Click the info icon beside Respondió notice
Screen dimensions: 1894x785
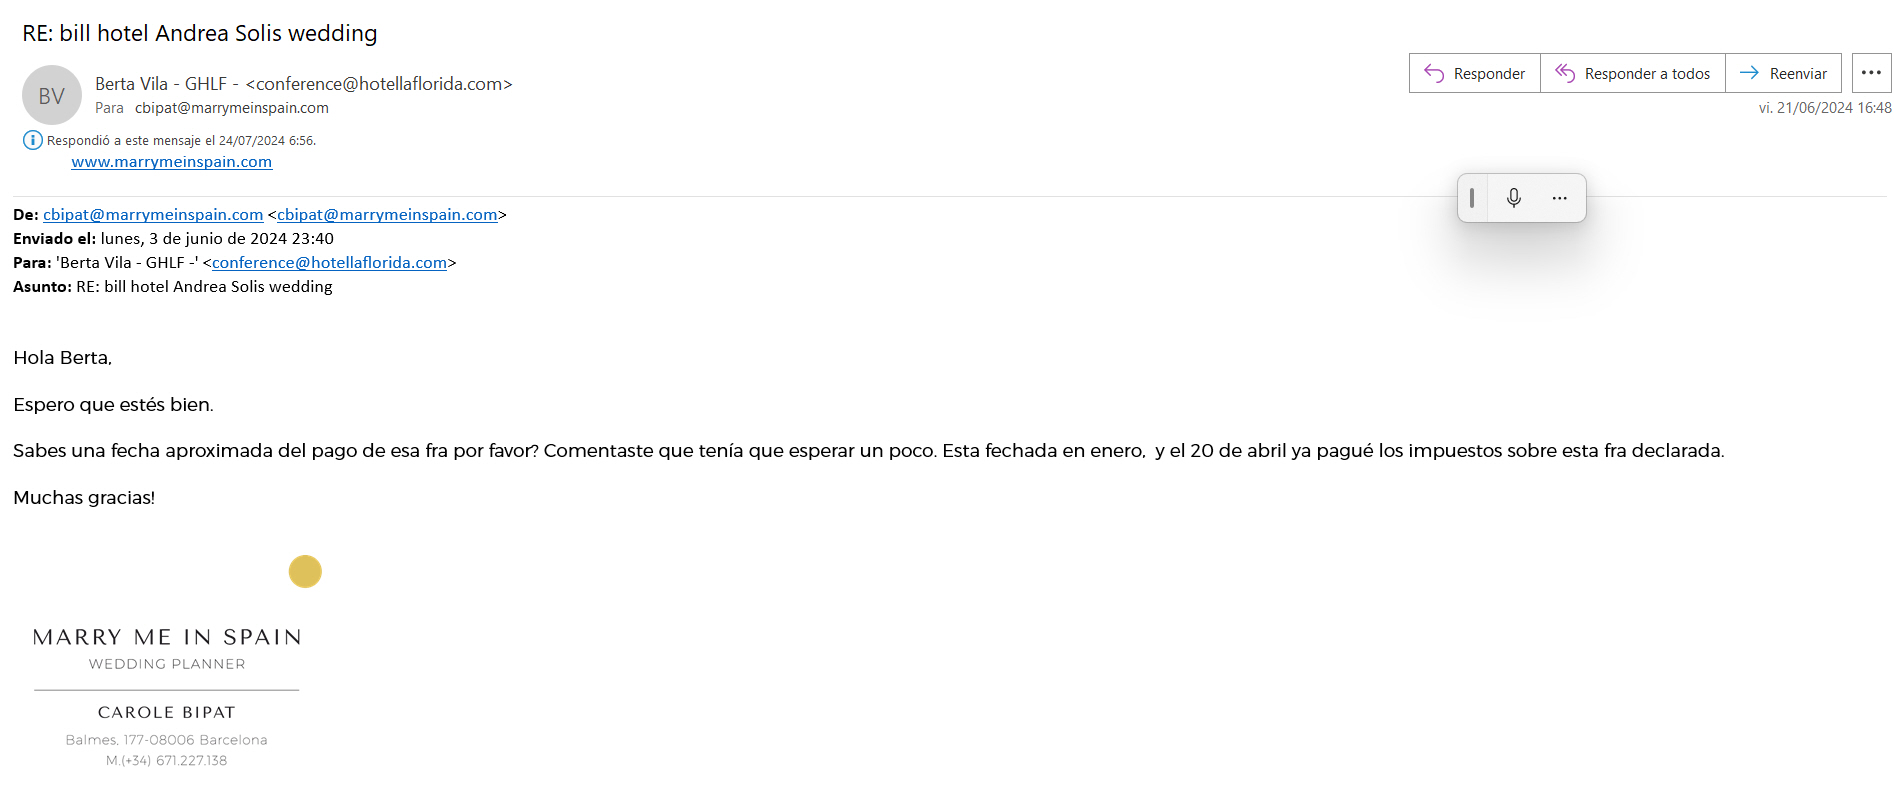pyautogui.click(x=32, y=140)
